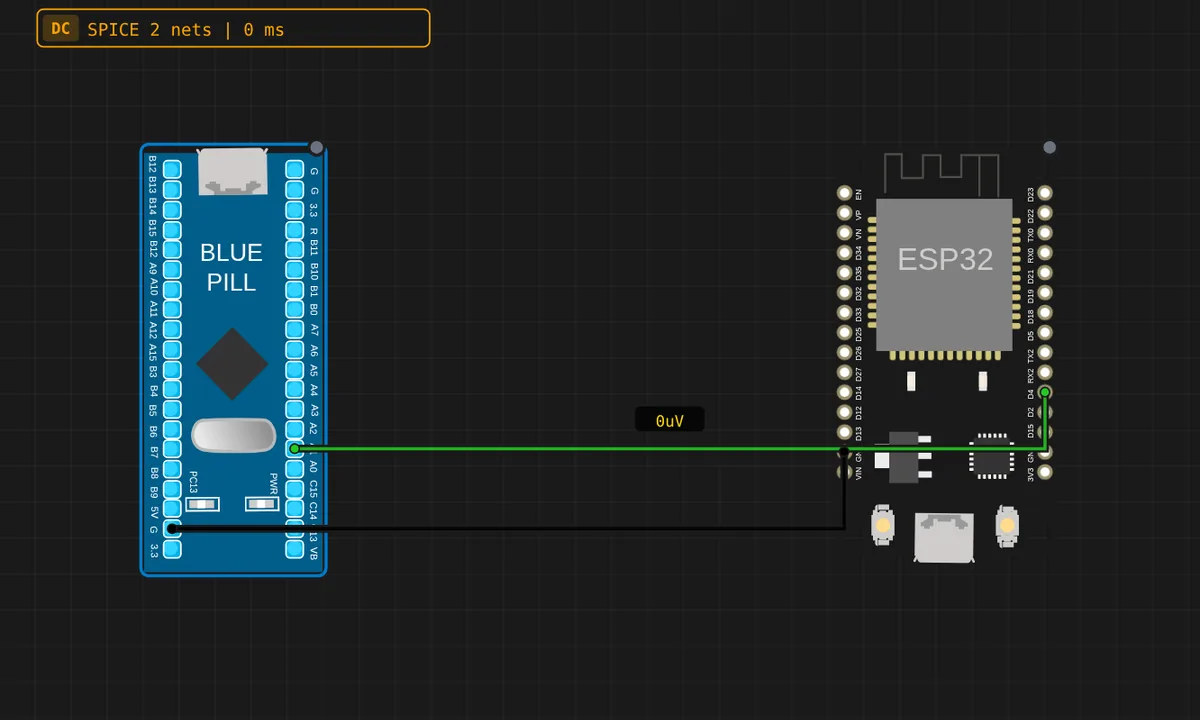Click the ESP32 TX2 pin
This screenshot has height=720, width=1200.
click(x=1045, y=352)
